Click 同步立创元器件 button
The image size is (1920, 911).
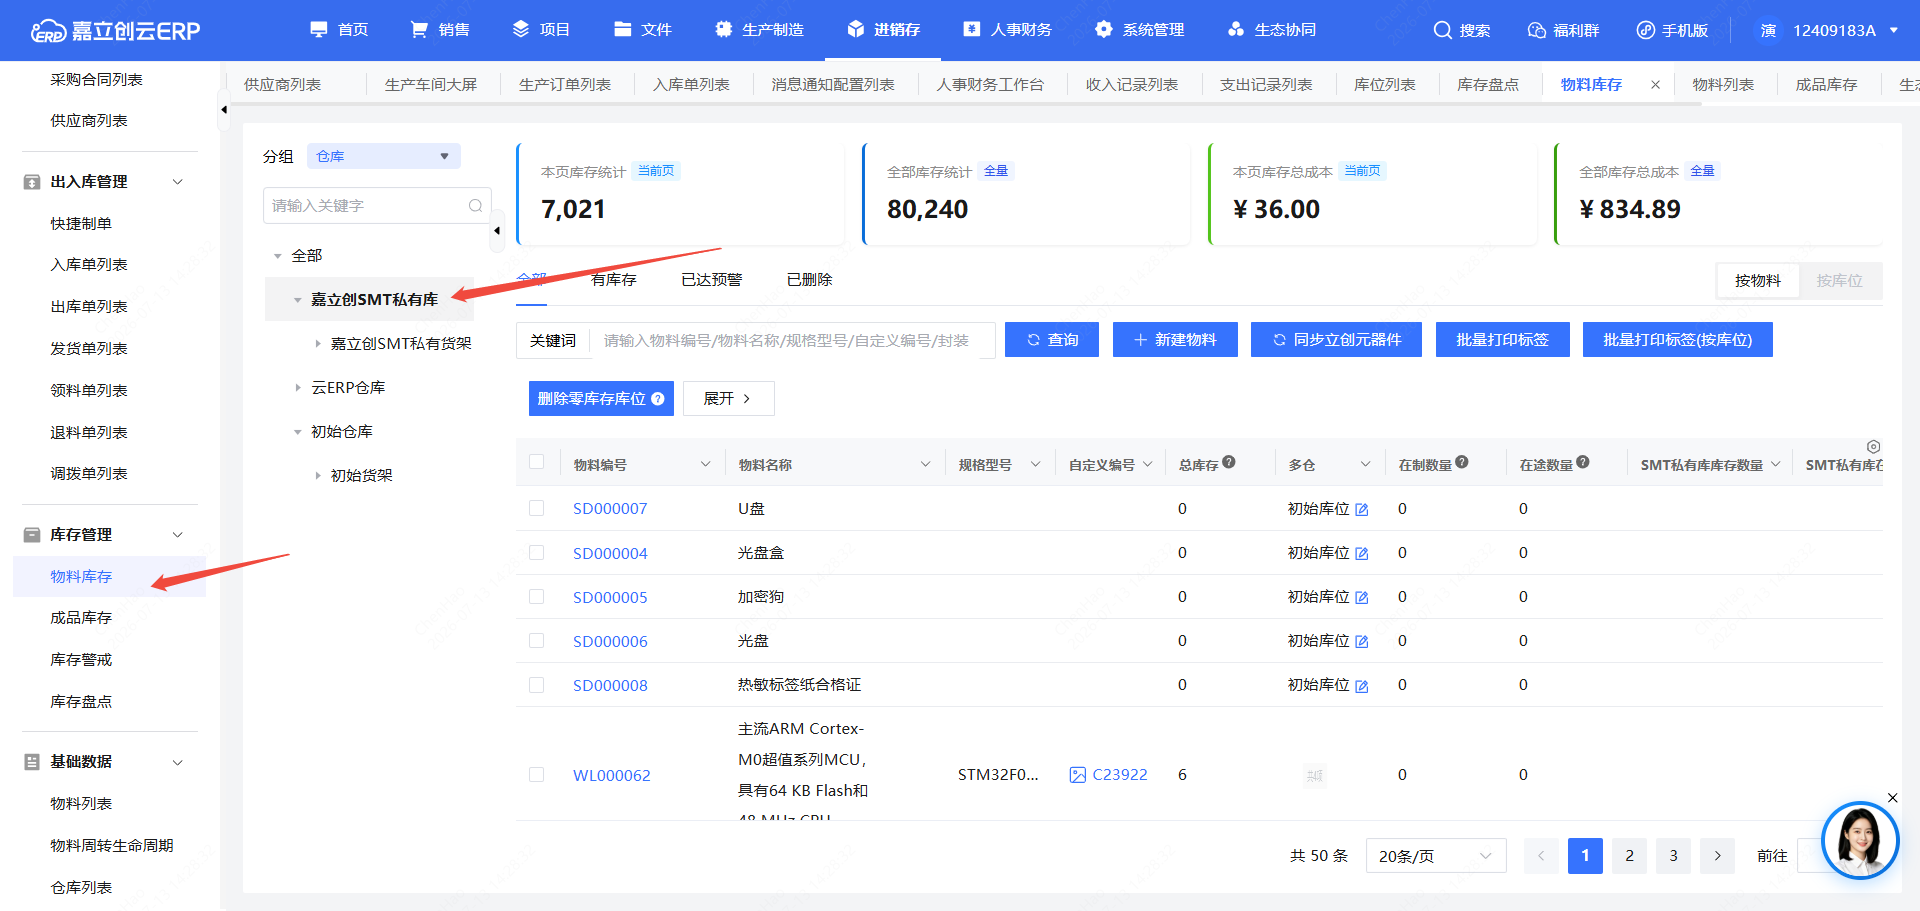tap(1336, 340)
